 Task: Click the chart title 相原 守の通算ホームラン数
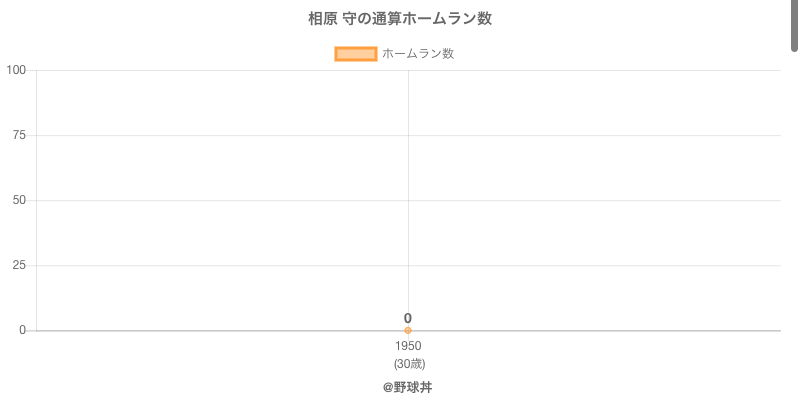pyautogui.click(x=400, y=18)
